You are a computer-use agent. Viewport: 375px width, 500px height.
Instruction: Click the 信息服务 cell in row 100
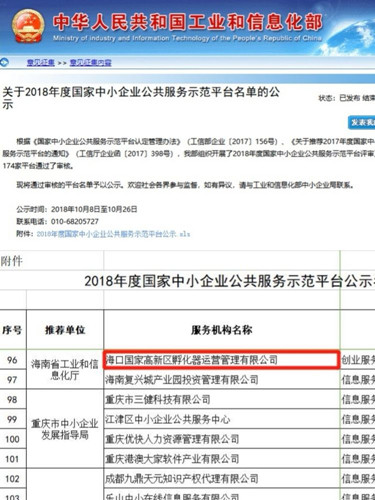click(x=358, y=439)
